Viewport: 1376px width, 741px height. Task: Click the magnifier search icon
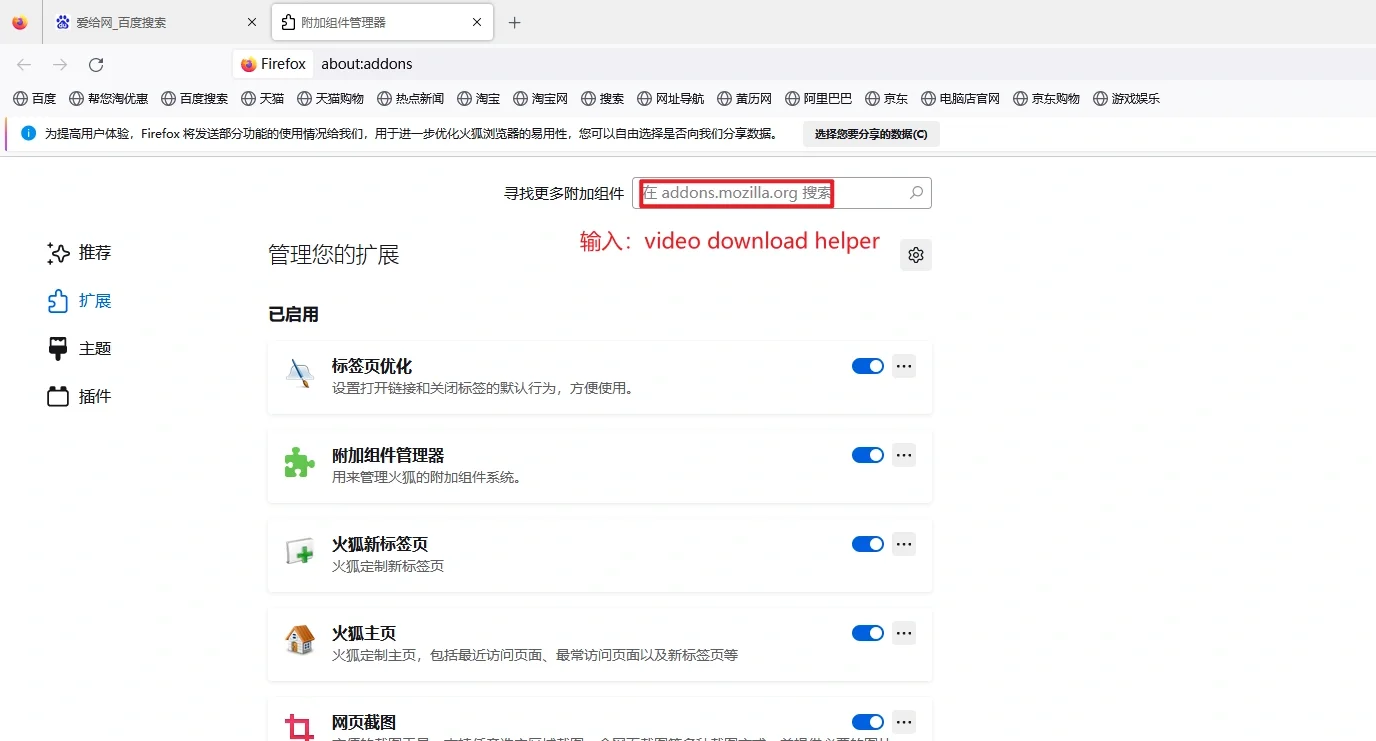916,193
